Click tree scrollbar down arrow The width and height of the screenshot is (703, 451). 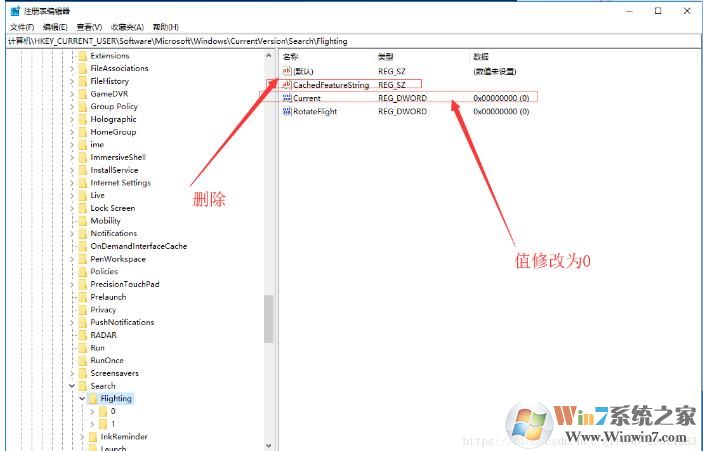(x=269, y=445)
